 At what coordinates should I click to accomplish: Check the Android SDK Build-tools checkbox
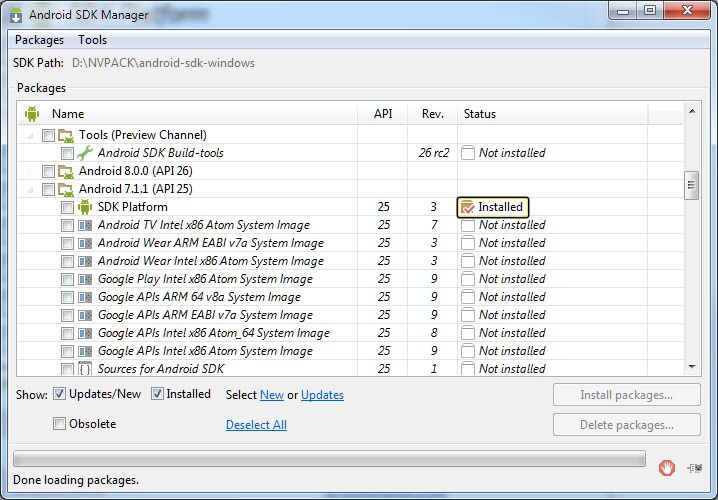67,153
